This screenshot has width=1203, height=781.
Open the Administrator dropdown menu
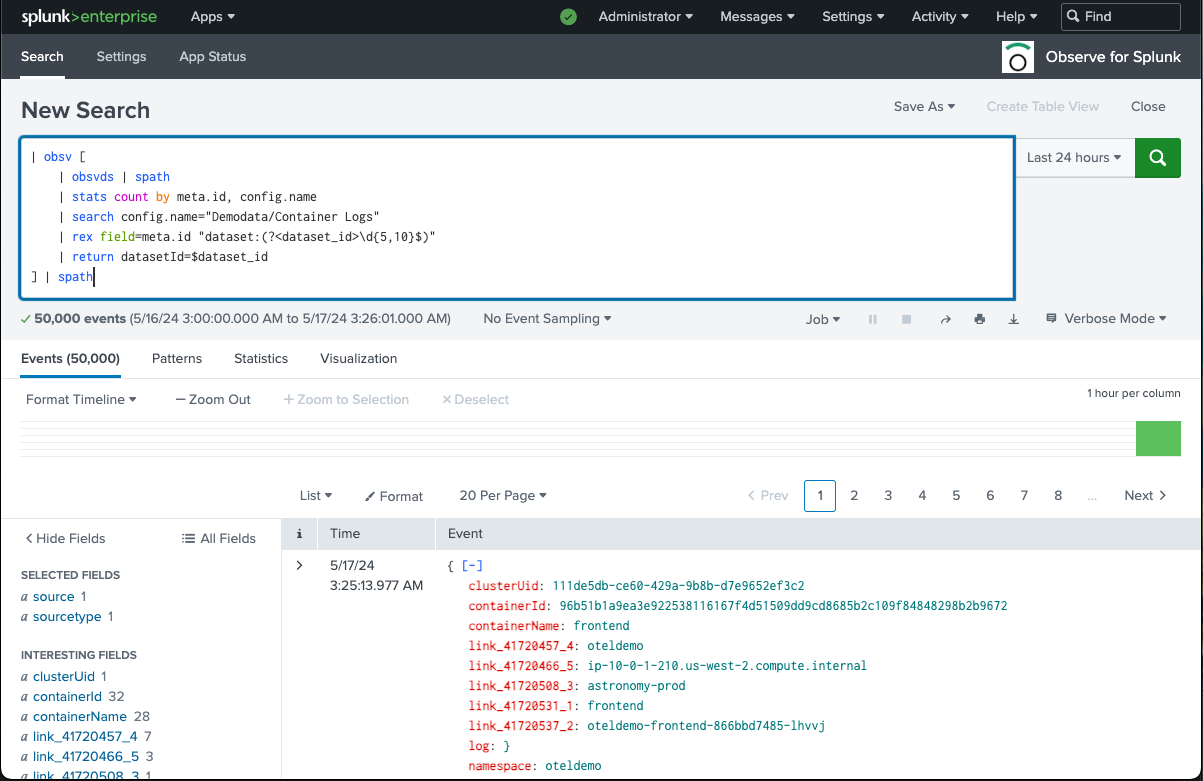coord(646,17)
